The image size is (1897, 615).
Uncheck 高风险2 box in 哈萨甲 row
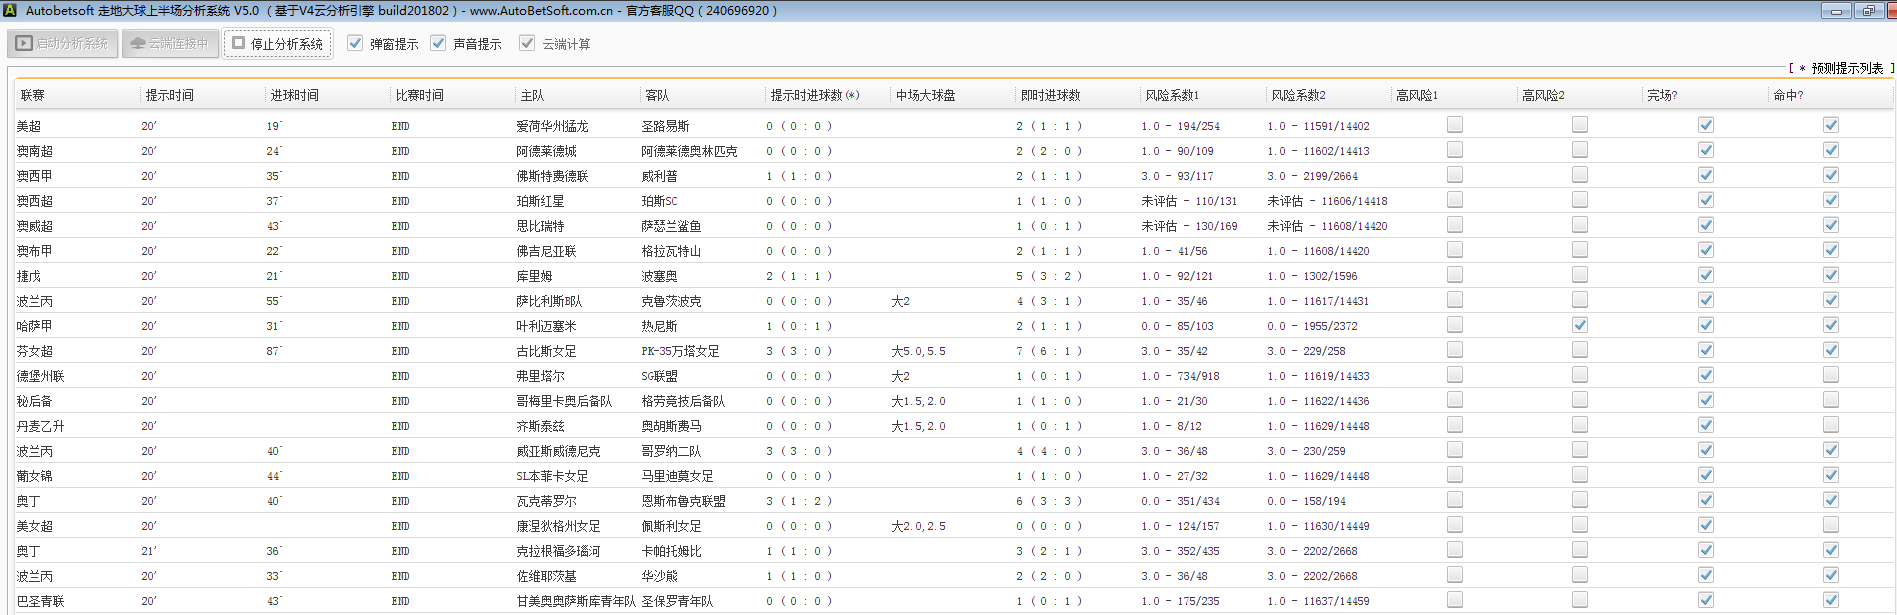(1580, 325)
